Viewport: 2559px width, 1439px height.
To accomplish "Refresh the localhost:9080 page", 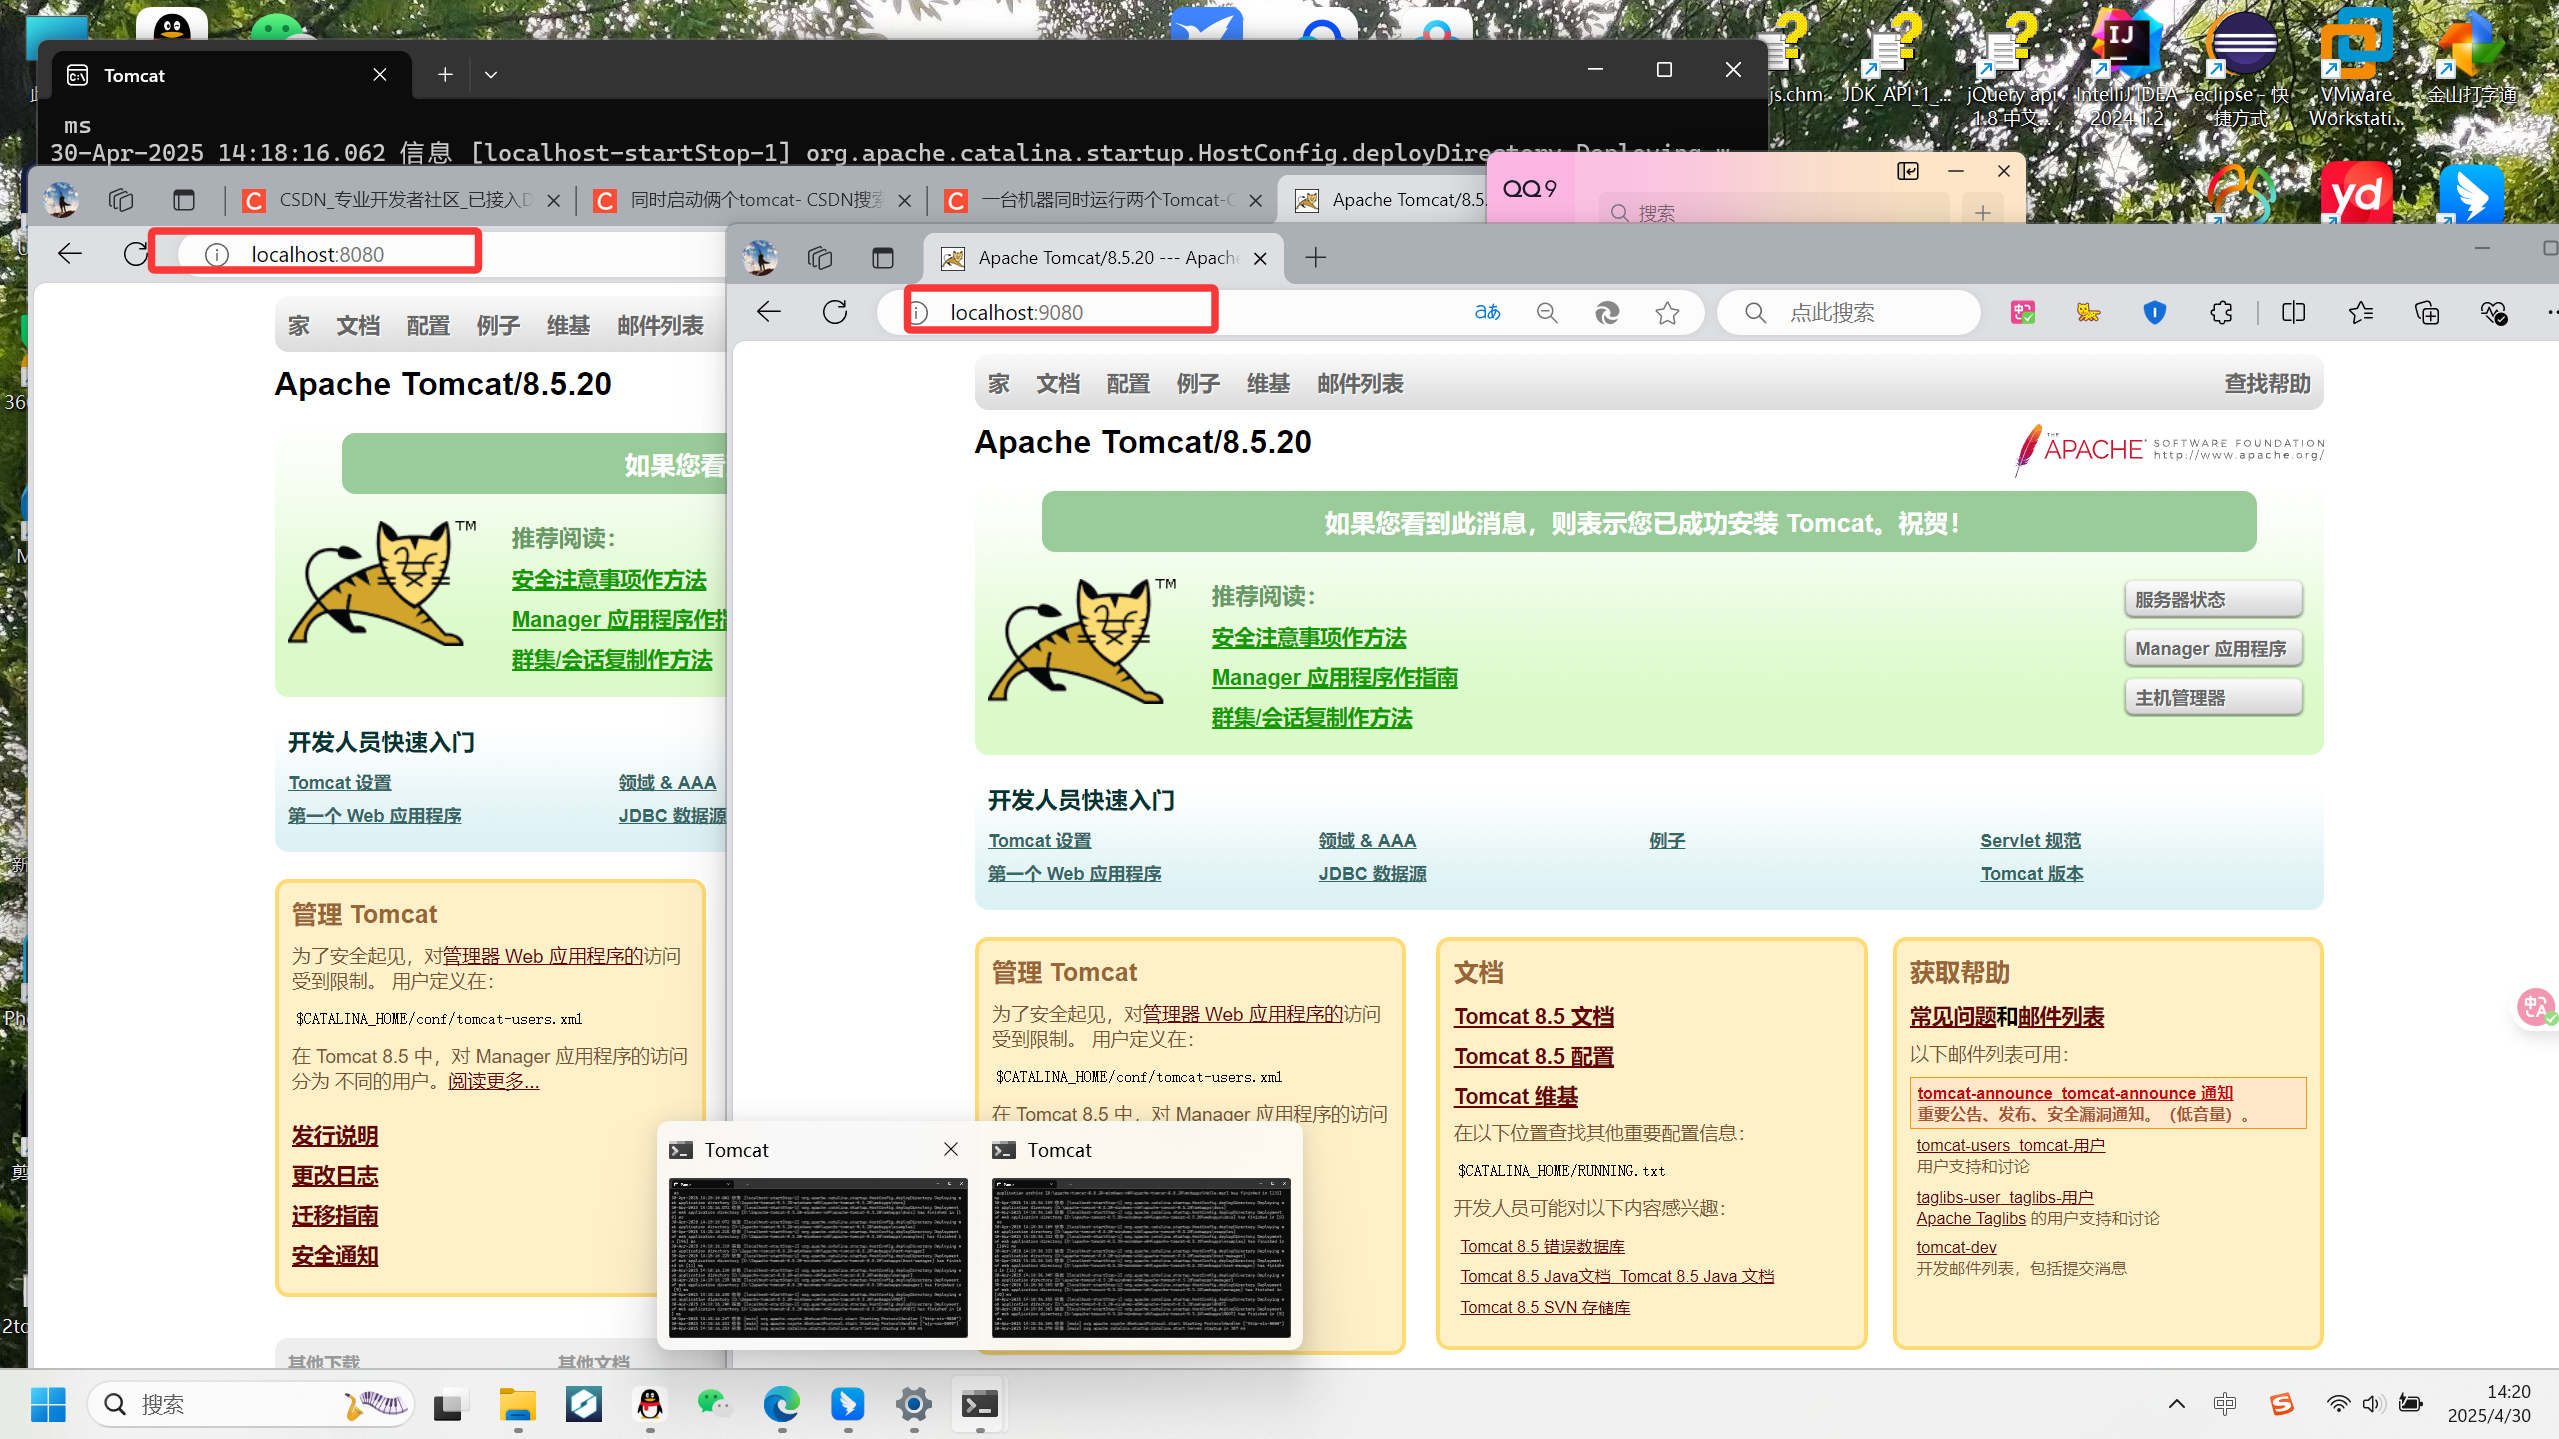I will (835, 312).
